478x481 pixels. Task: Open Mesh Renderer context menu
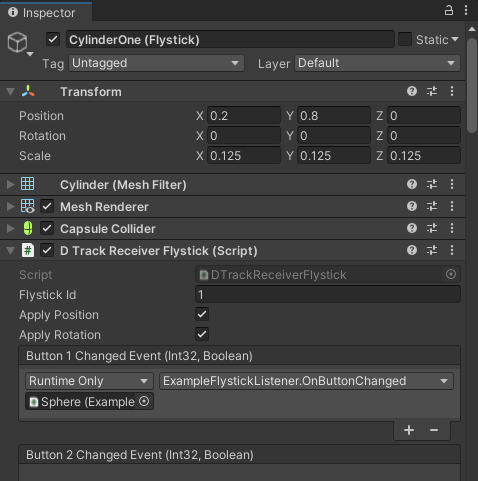click(452, 206)
